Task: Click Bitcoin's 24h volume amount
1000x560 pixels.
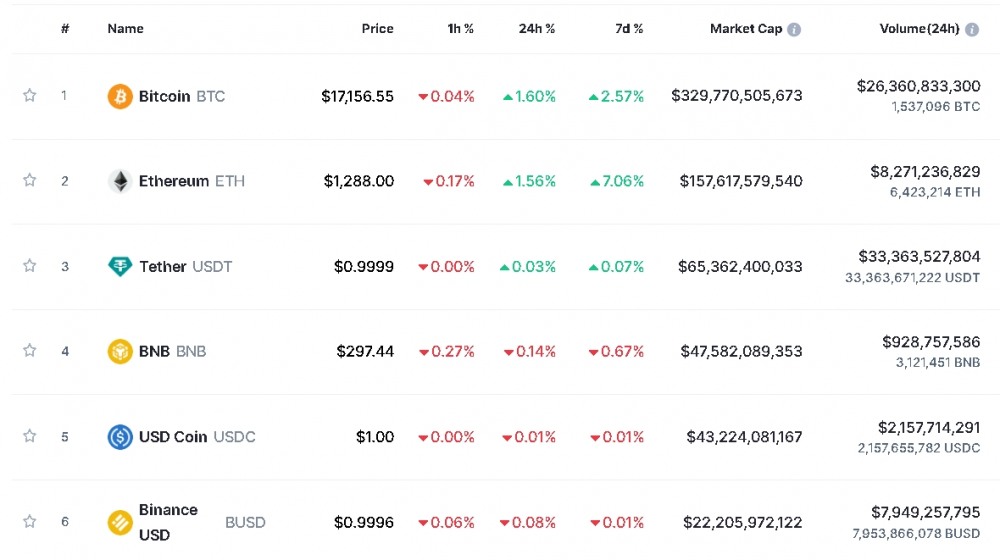Action: [918, 87]
